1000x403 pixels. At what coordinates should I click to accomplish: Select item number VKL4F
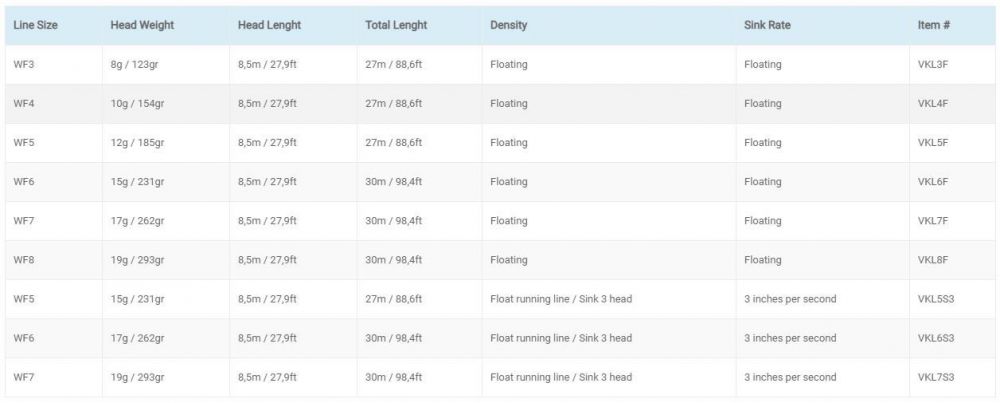tap(932, 104)
